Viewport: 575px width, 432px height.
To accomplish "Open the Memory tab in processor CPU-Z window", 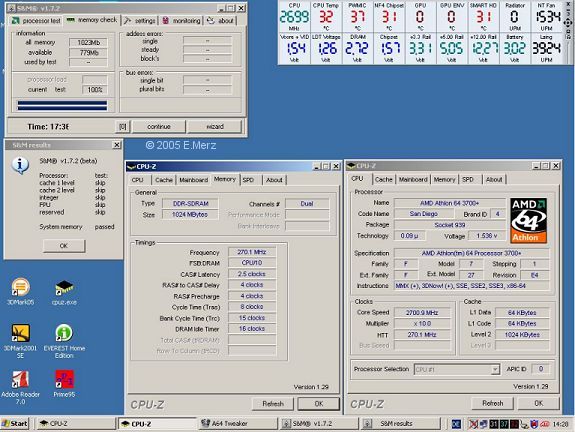I will point(444,179).
